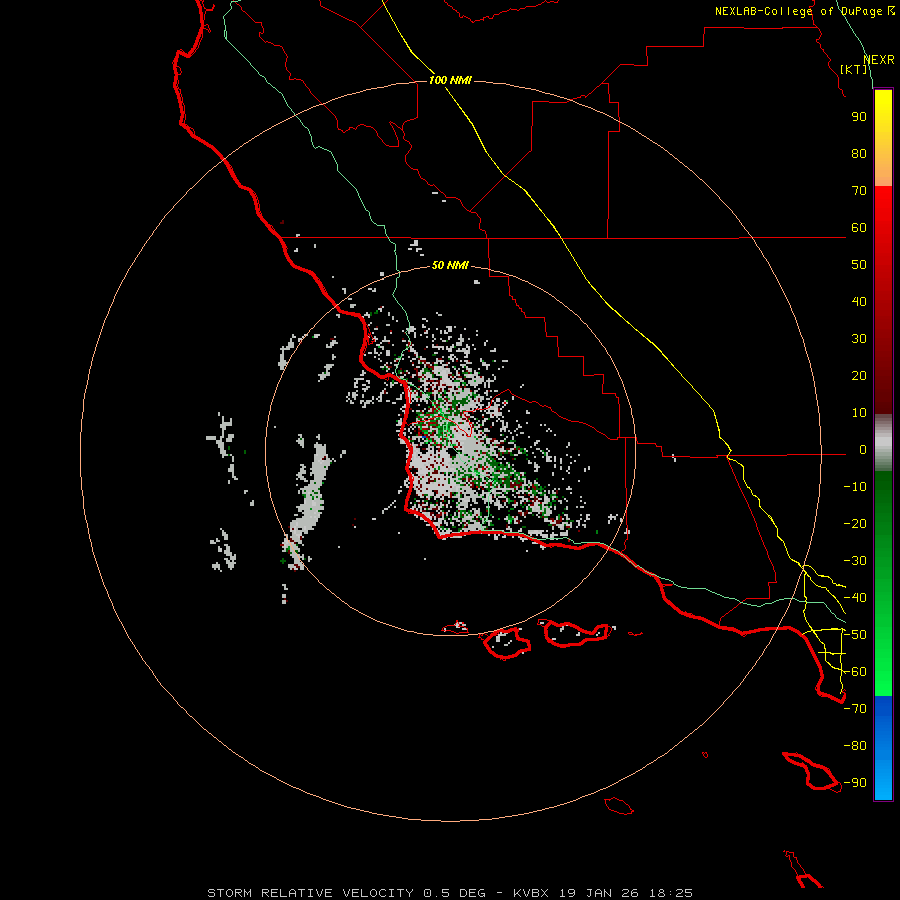900x900 pixels.
Task: Click the 19 JAN 26 date in caption
Action: (x=599, y=893)
